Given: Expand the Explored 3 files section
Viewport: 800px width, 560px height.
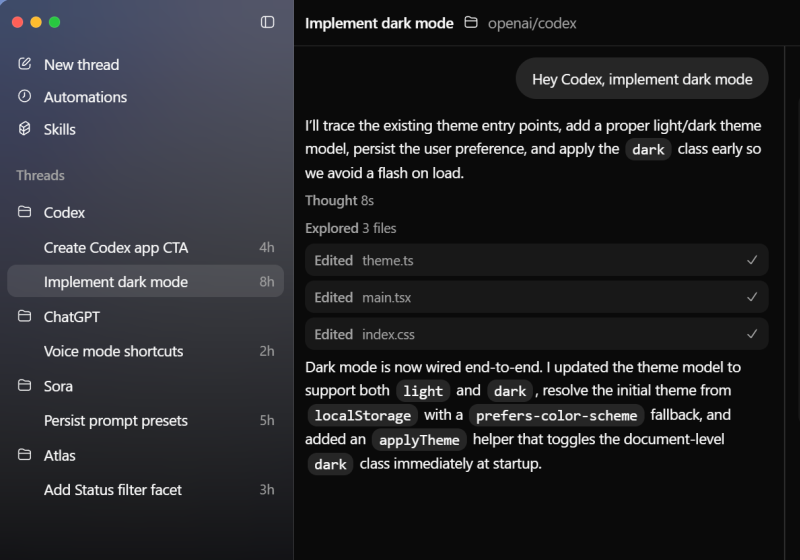Looking at the screenshot, I should point(350,228).
